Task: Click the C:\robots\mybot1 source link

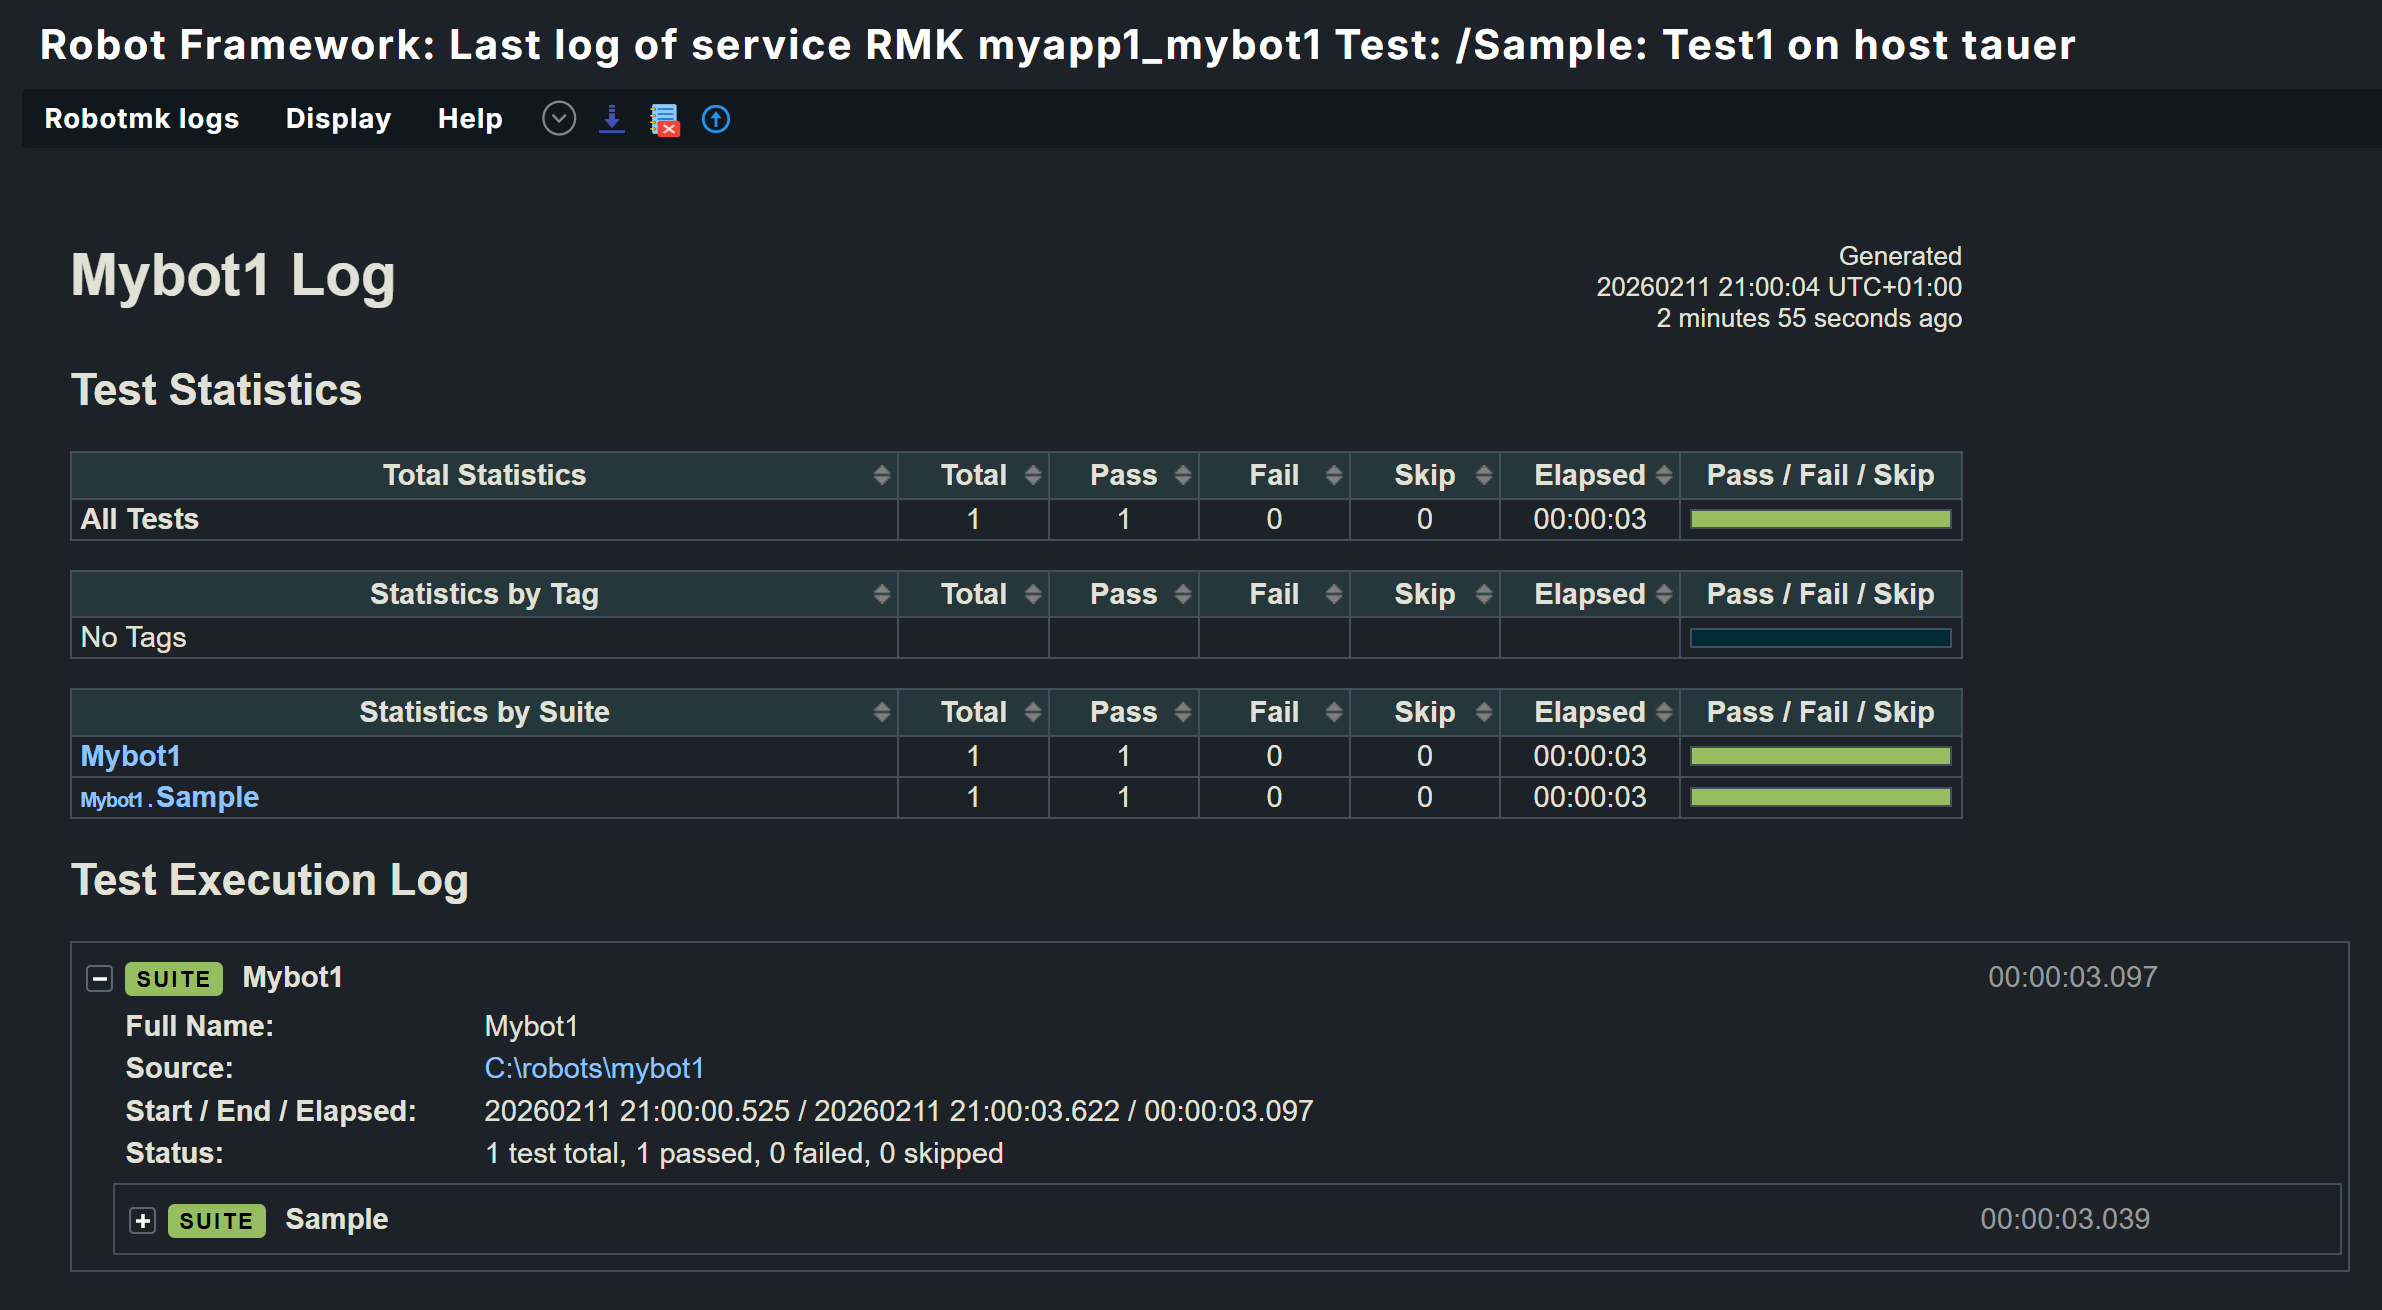Action: pos(594,1068)
